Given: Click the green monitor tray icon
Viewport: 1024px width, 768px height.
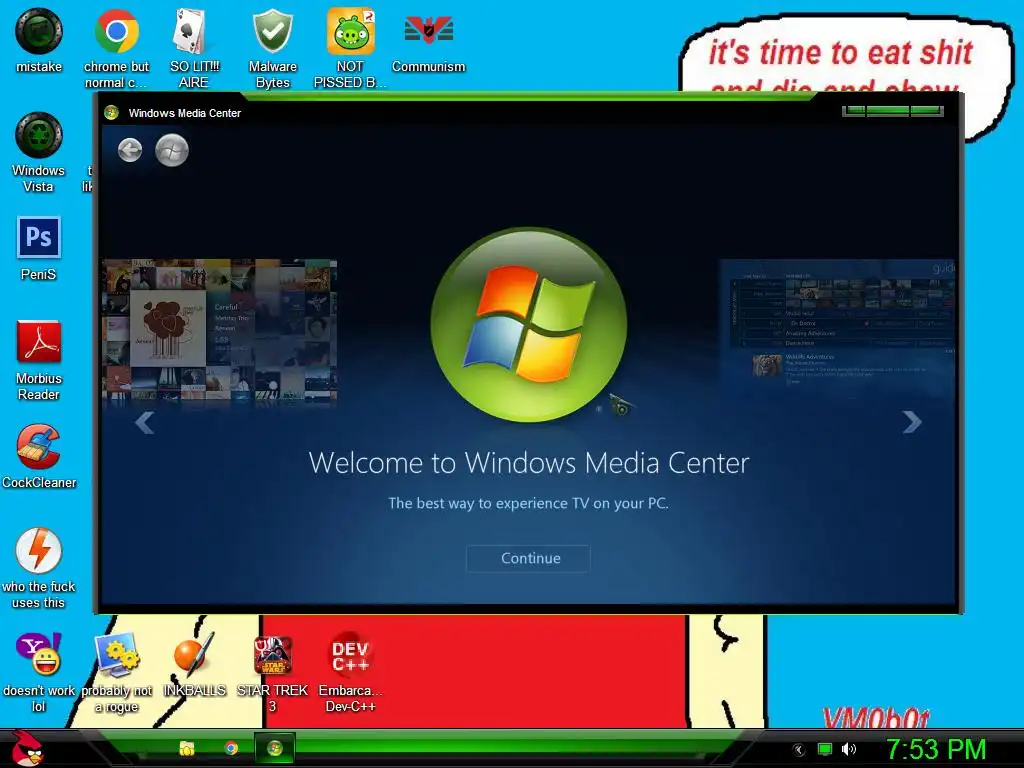Looking at the screenshot, I should coord(825,749).
